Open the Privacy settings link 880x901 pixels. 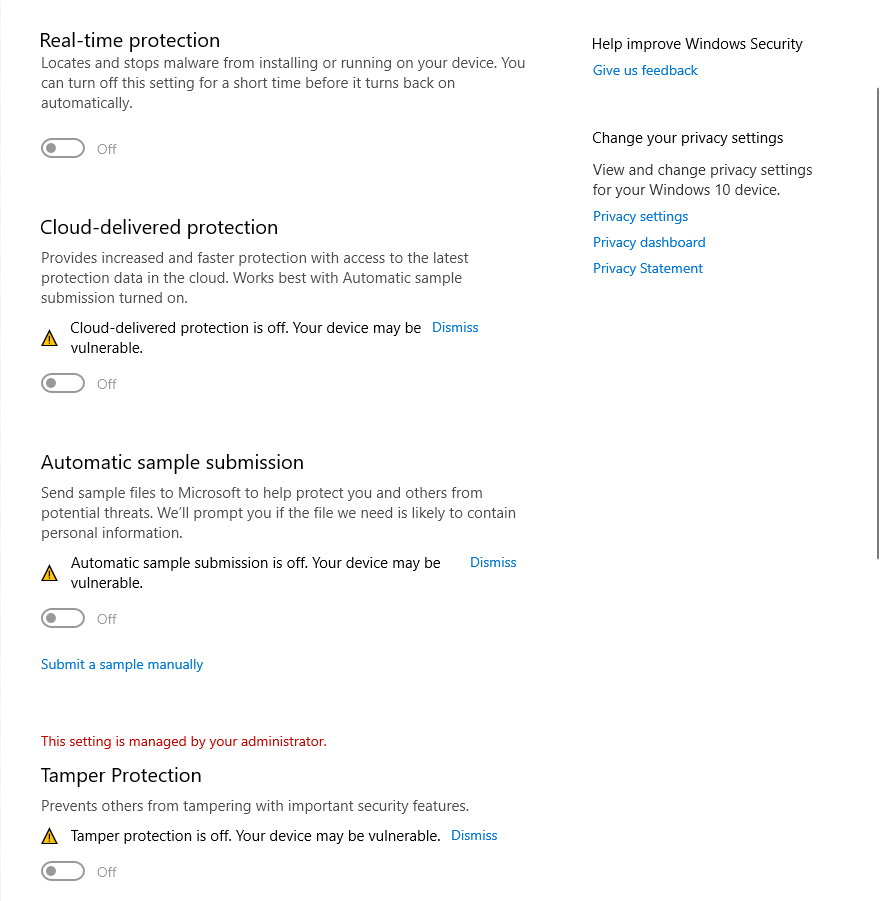tap(640, 216)
